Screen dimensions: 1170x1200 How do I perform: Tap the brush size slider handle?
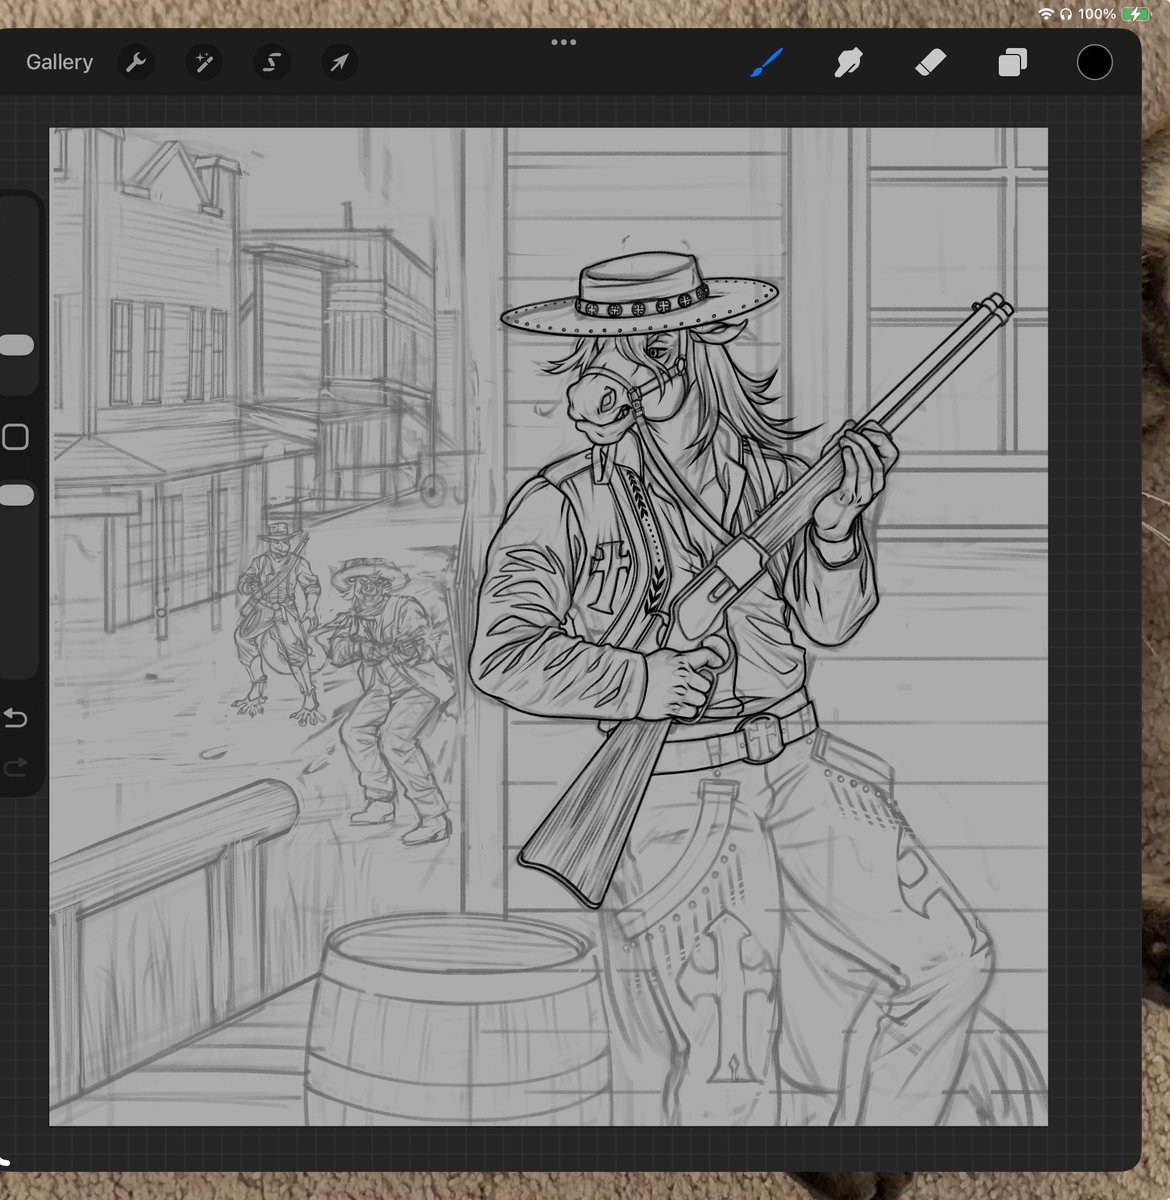coord(16,345)
